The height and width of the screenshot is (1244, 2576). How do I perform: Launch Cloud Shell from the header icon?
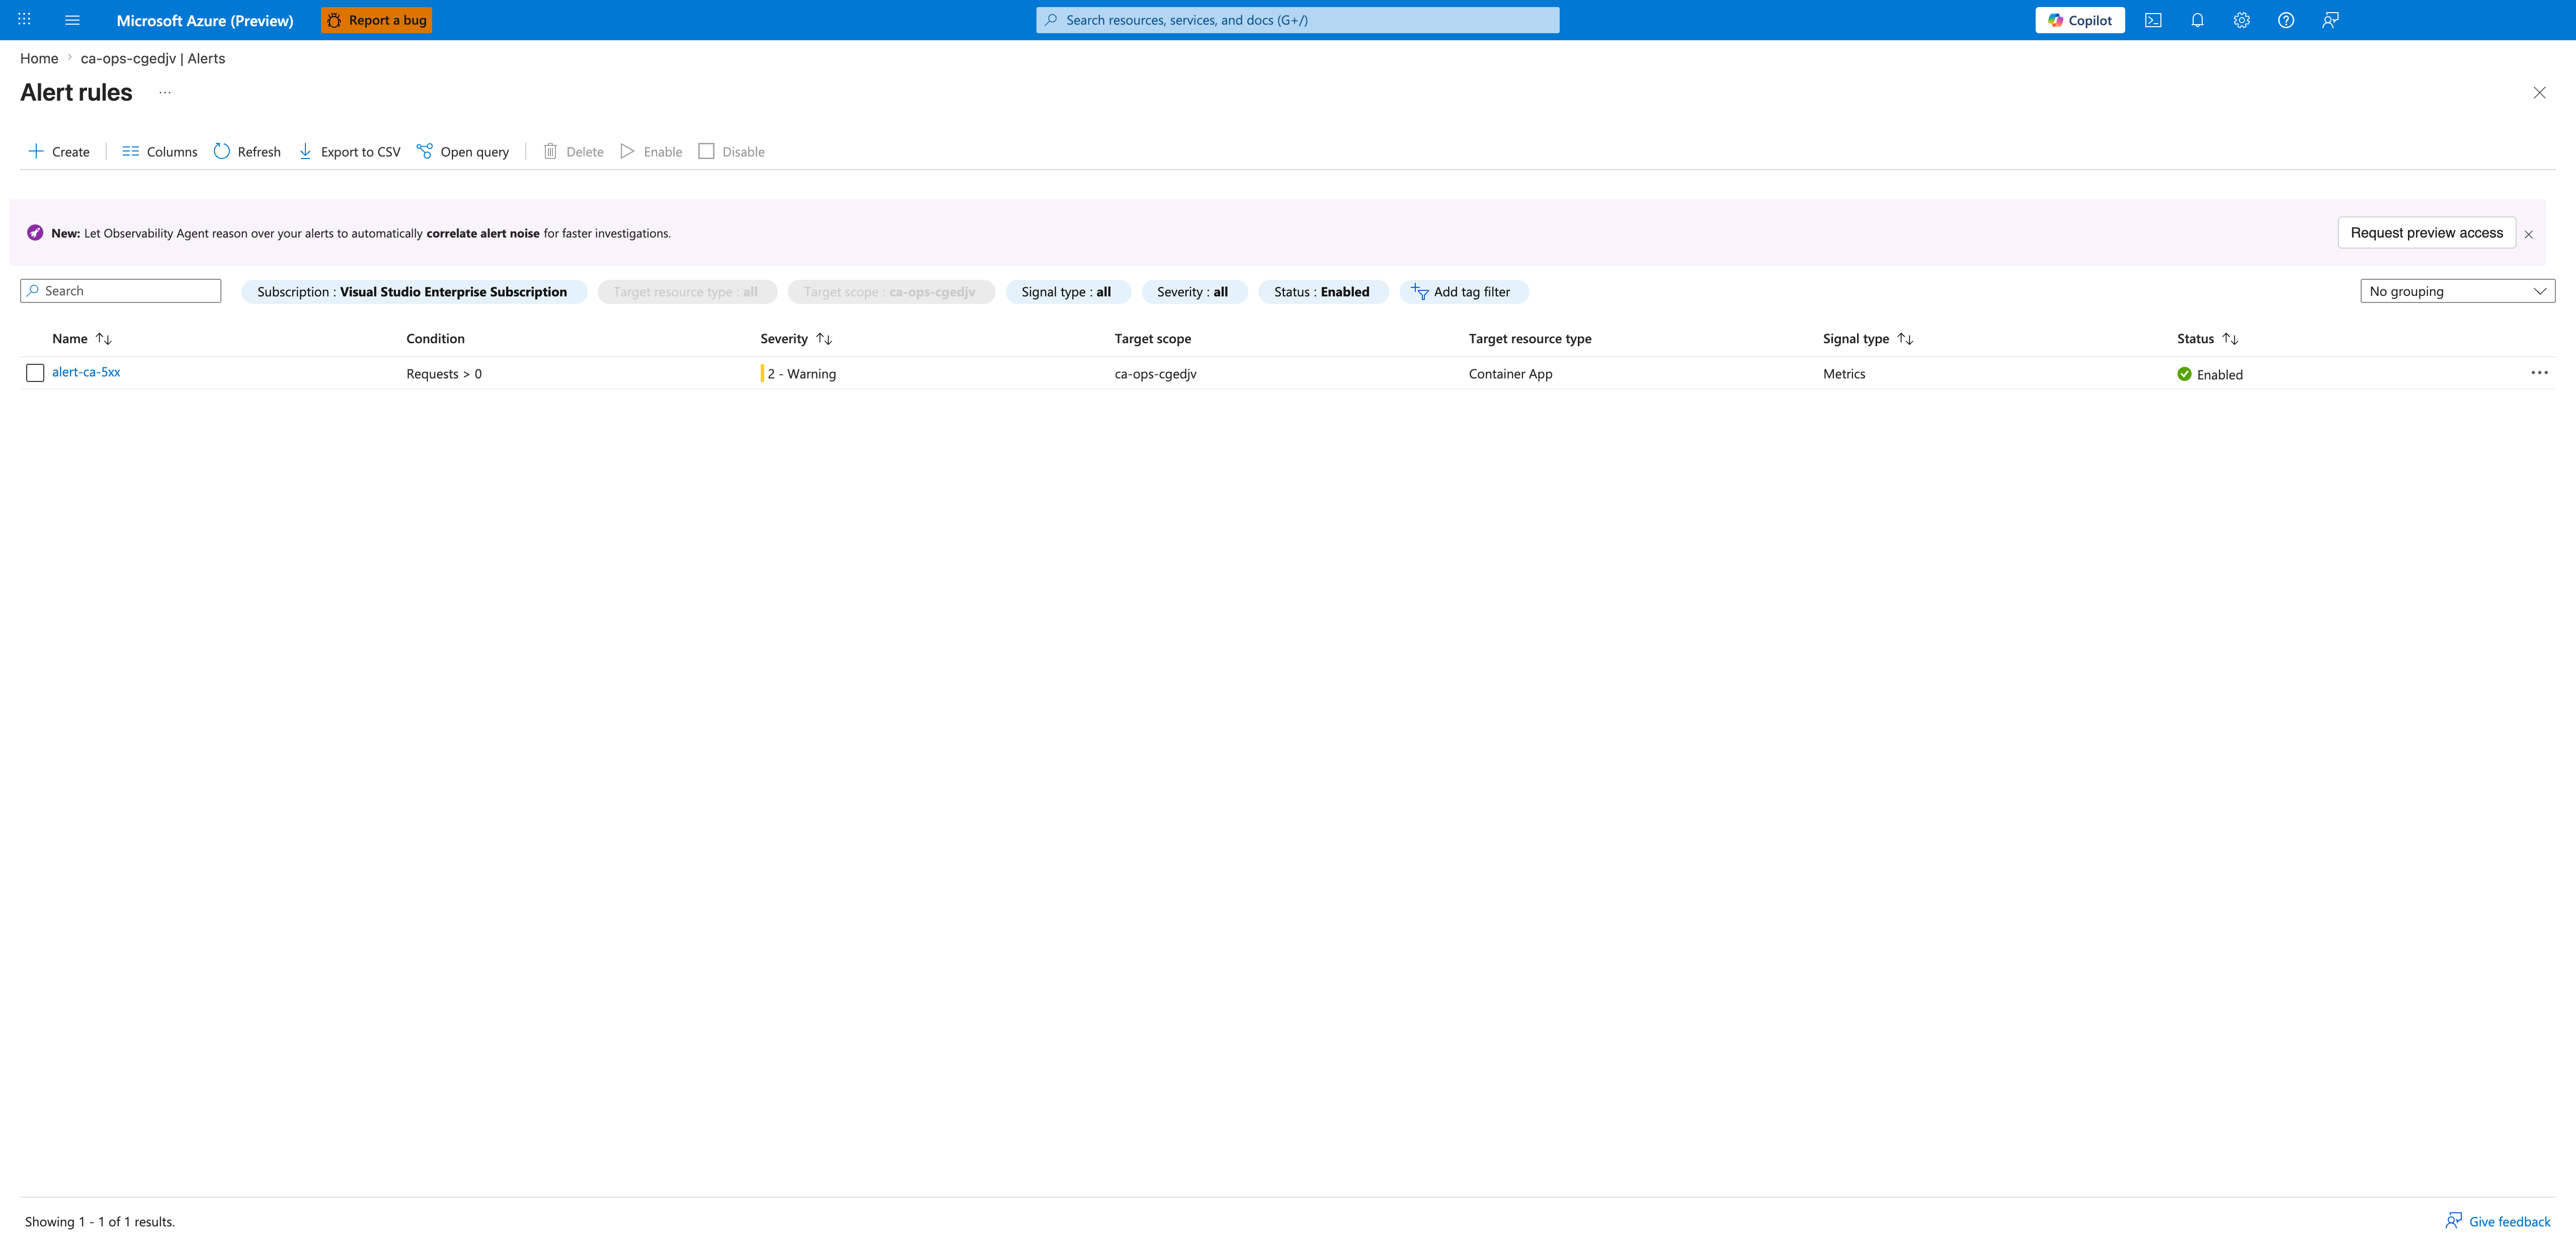coord(2153,20)
